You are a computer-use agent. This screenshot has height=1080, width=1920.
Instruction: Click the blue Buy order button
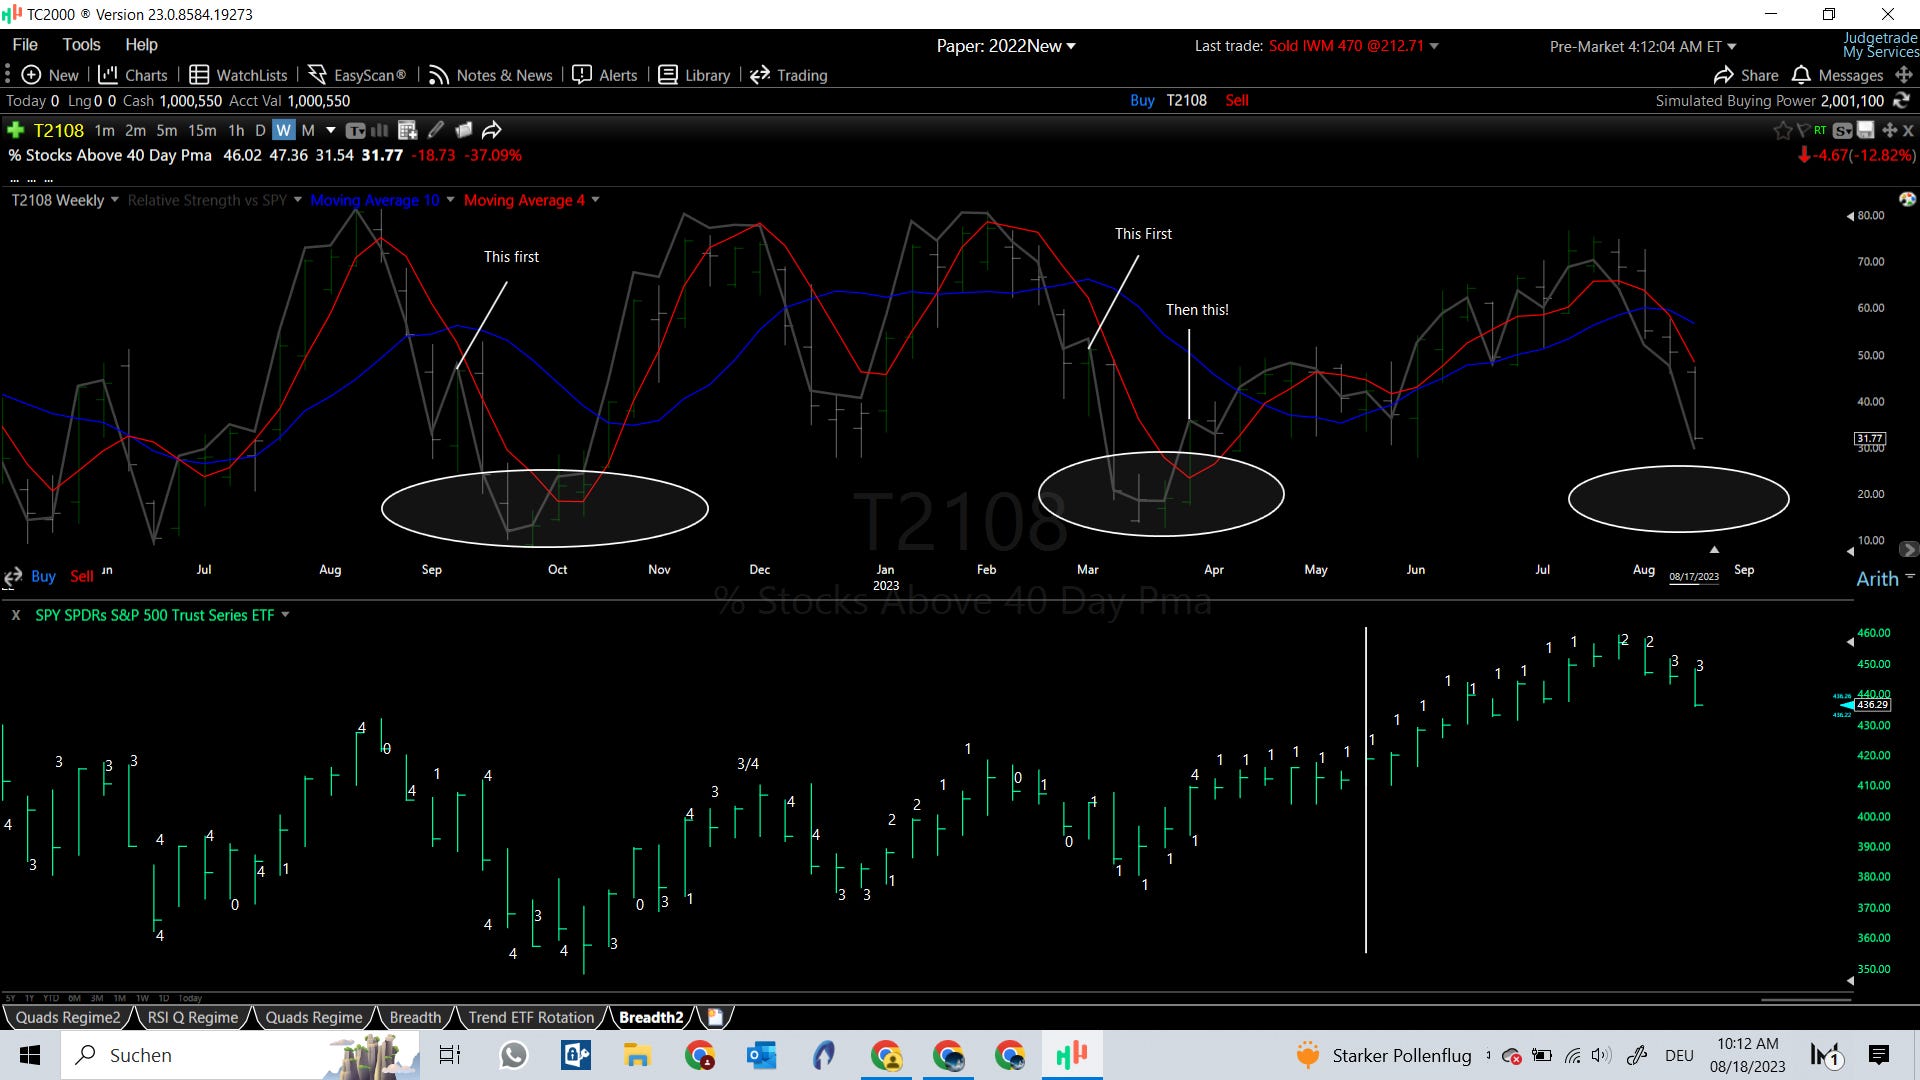coord(1142,100)
